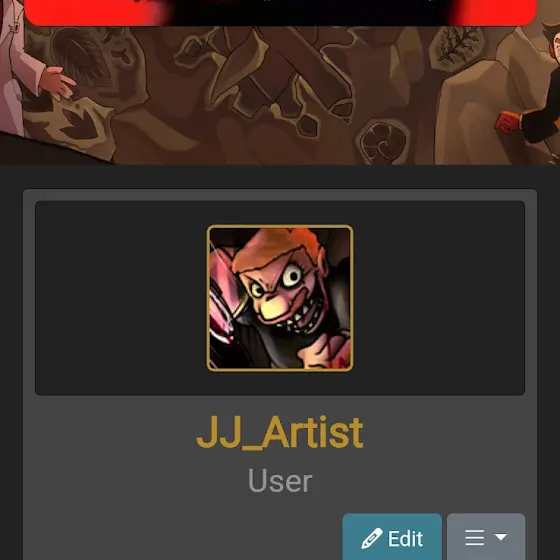Click the User role label
560x560 pixels.
click(280, 481)
